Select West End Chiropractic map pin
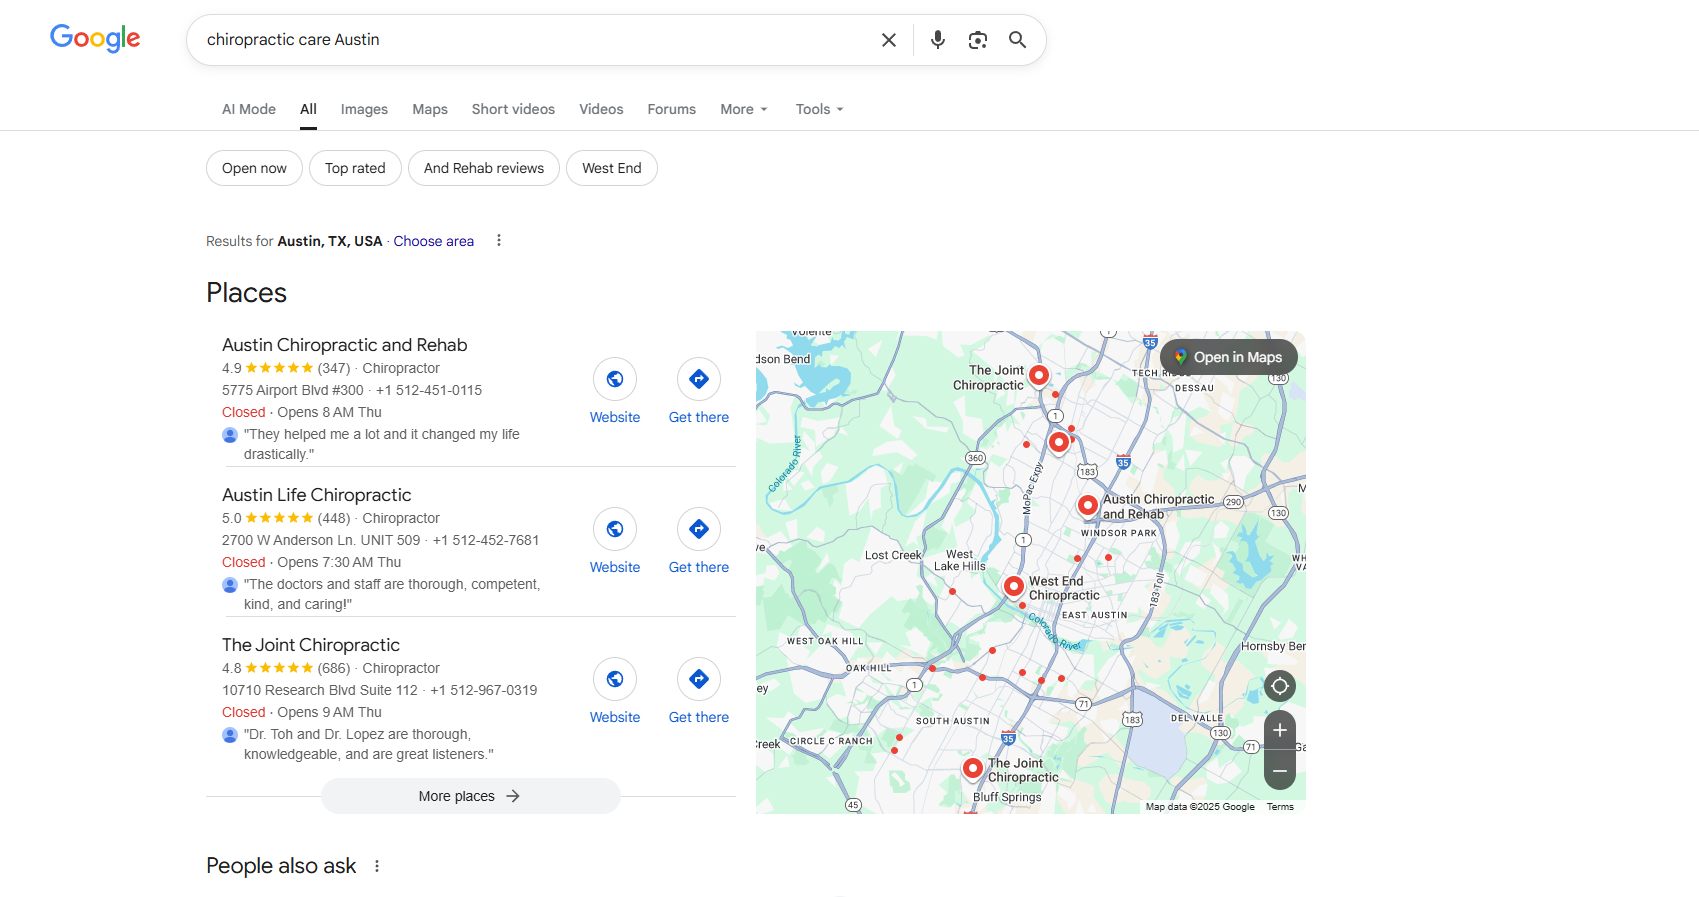 tap(1013, 586)
